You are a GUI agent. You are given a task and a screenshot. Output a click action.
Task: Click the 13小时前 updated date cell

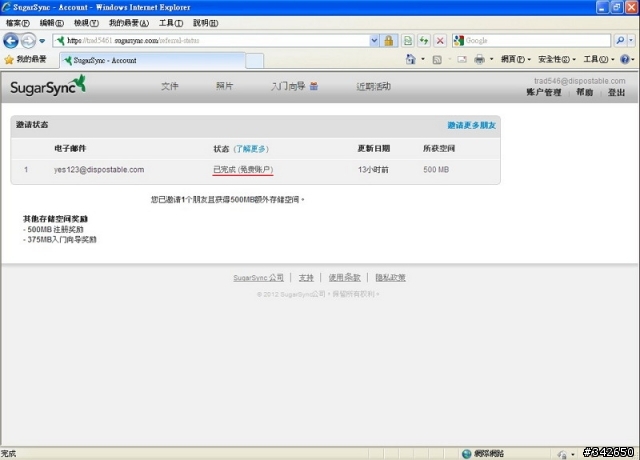(x=373, y=170)
